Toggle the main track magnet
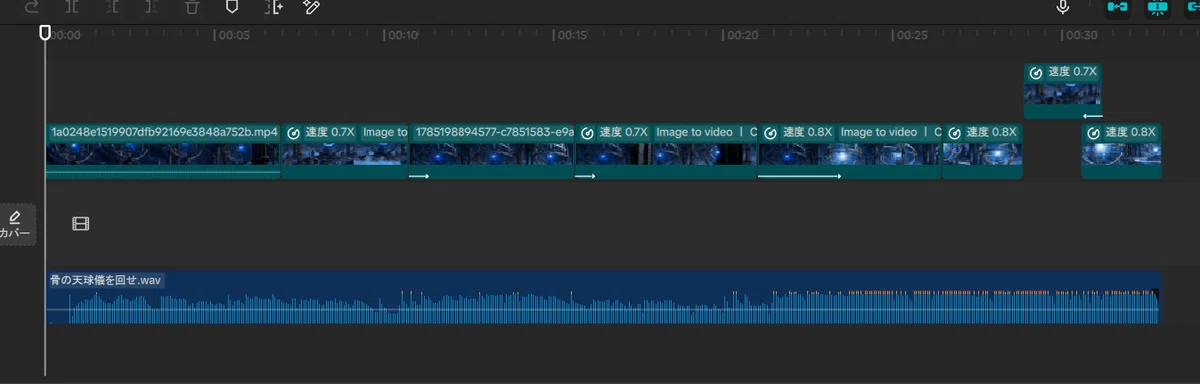Image resolution: width=1200 pixels, height=384 pixels. click(1118, 7)
